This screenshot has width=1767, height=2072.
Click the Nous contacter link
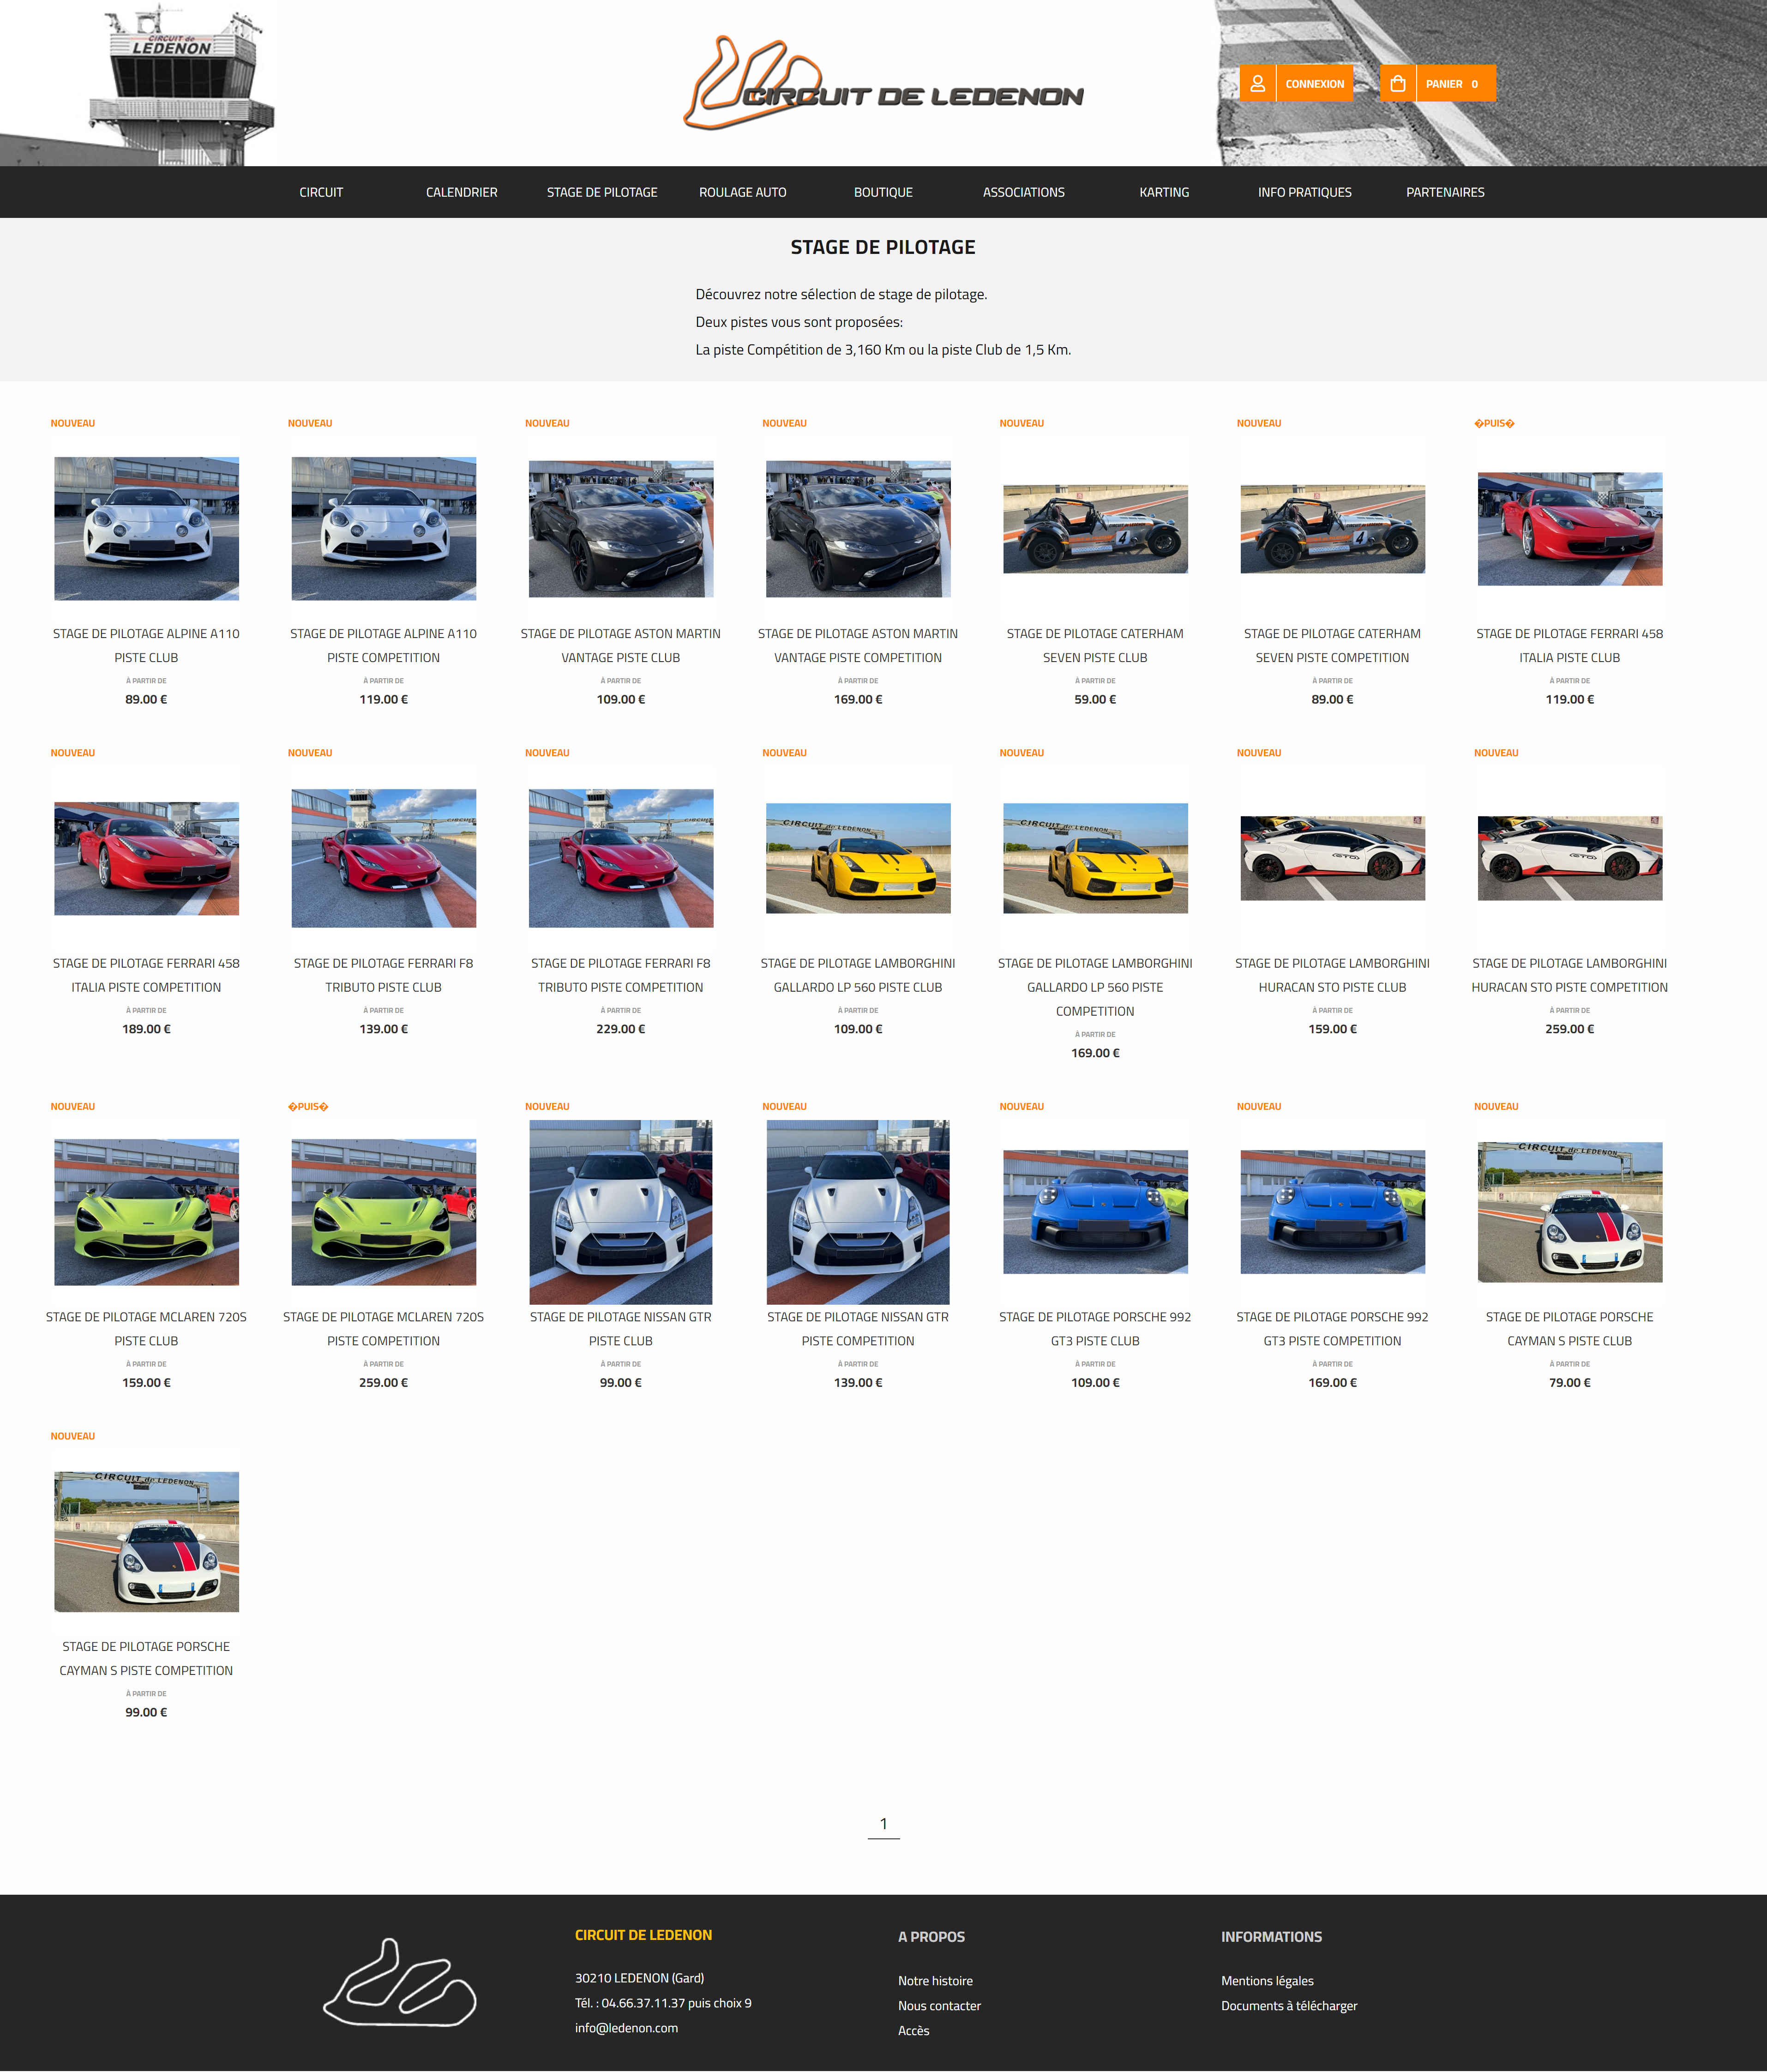click(x=939, y=2006)
